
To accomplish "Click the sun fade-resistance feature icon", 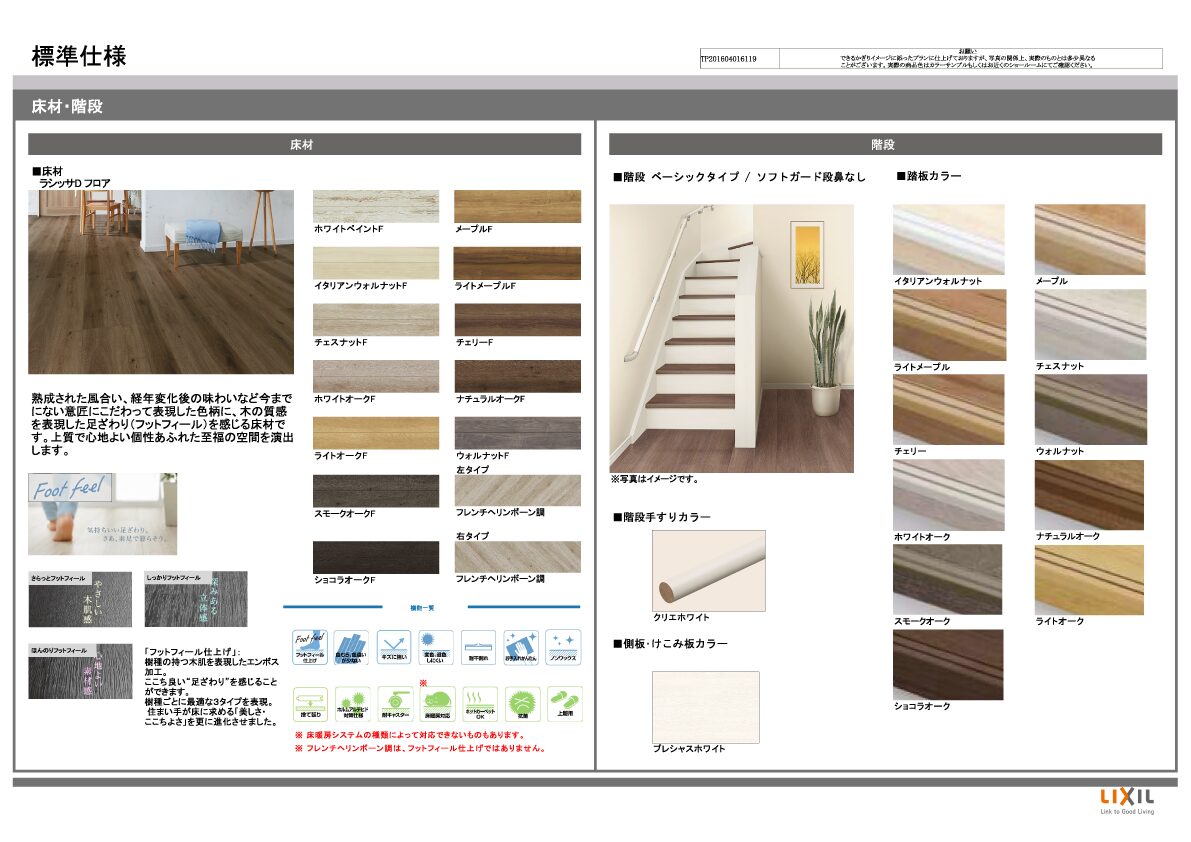I will tap(436, 647).
